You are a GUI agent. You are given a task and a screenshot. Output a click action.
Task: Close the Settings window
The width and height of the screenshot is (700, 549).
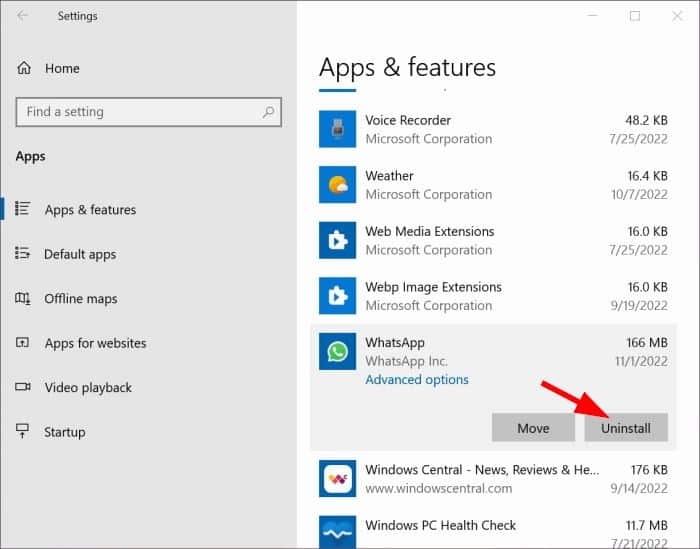point(677,16)
